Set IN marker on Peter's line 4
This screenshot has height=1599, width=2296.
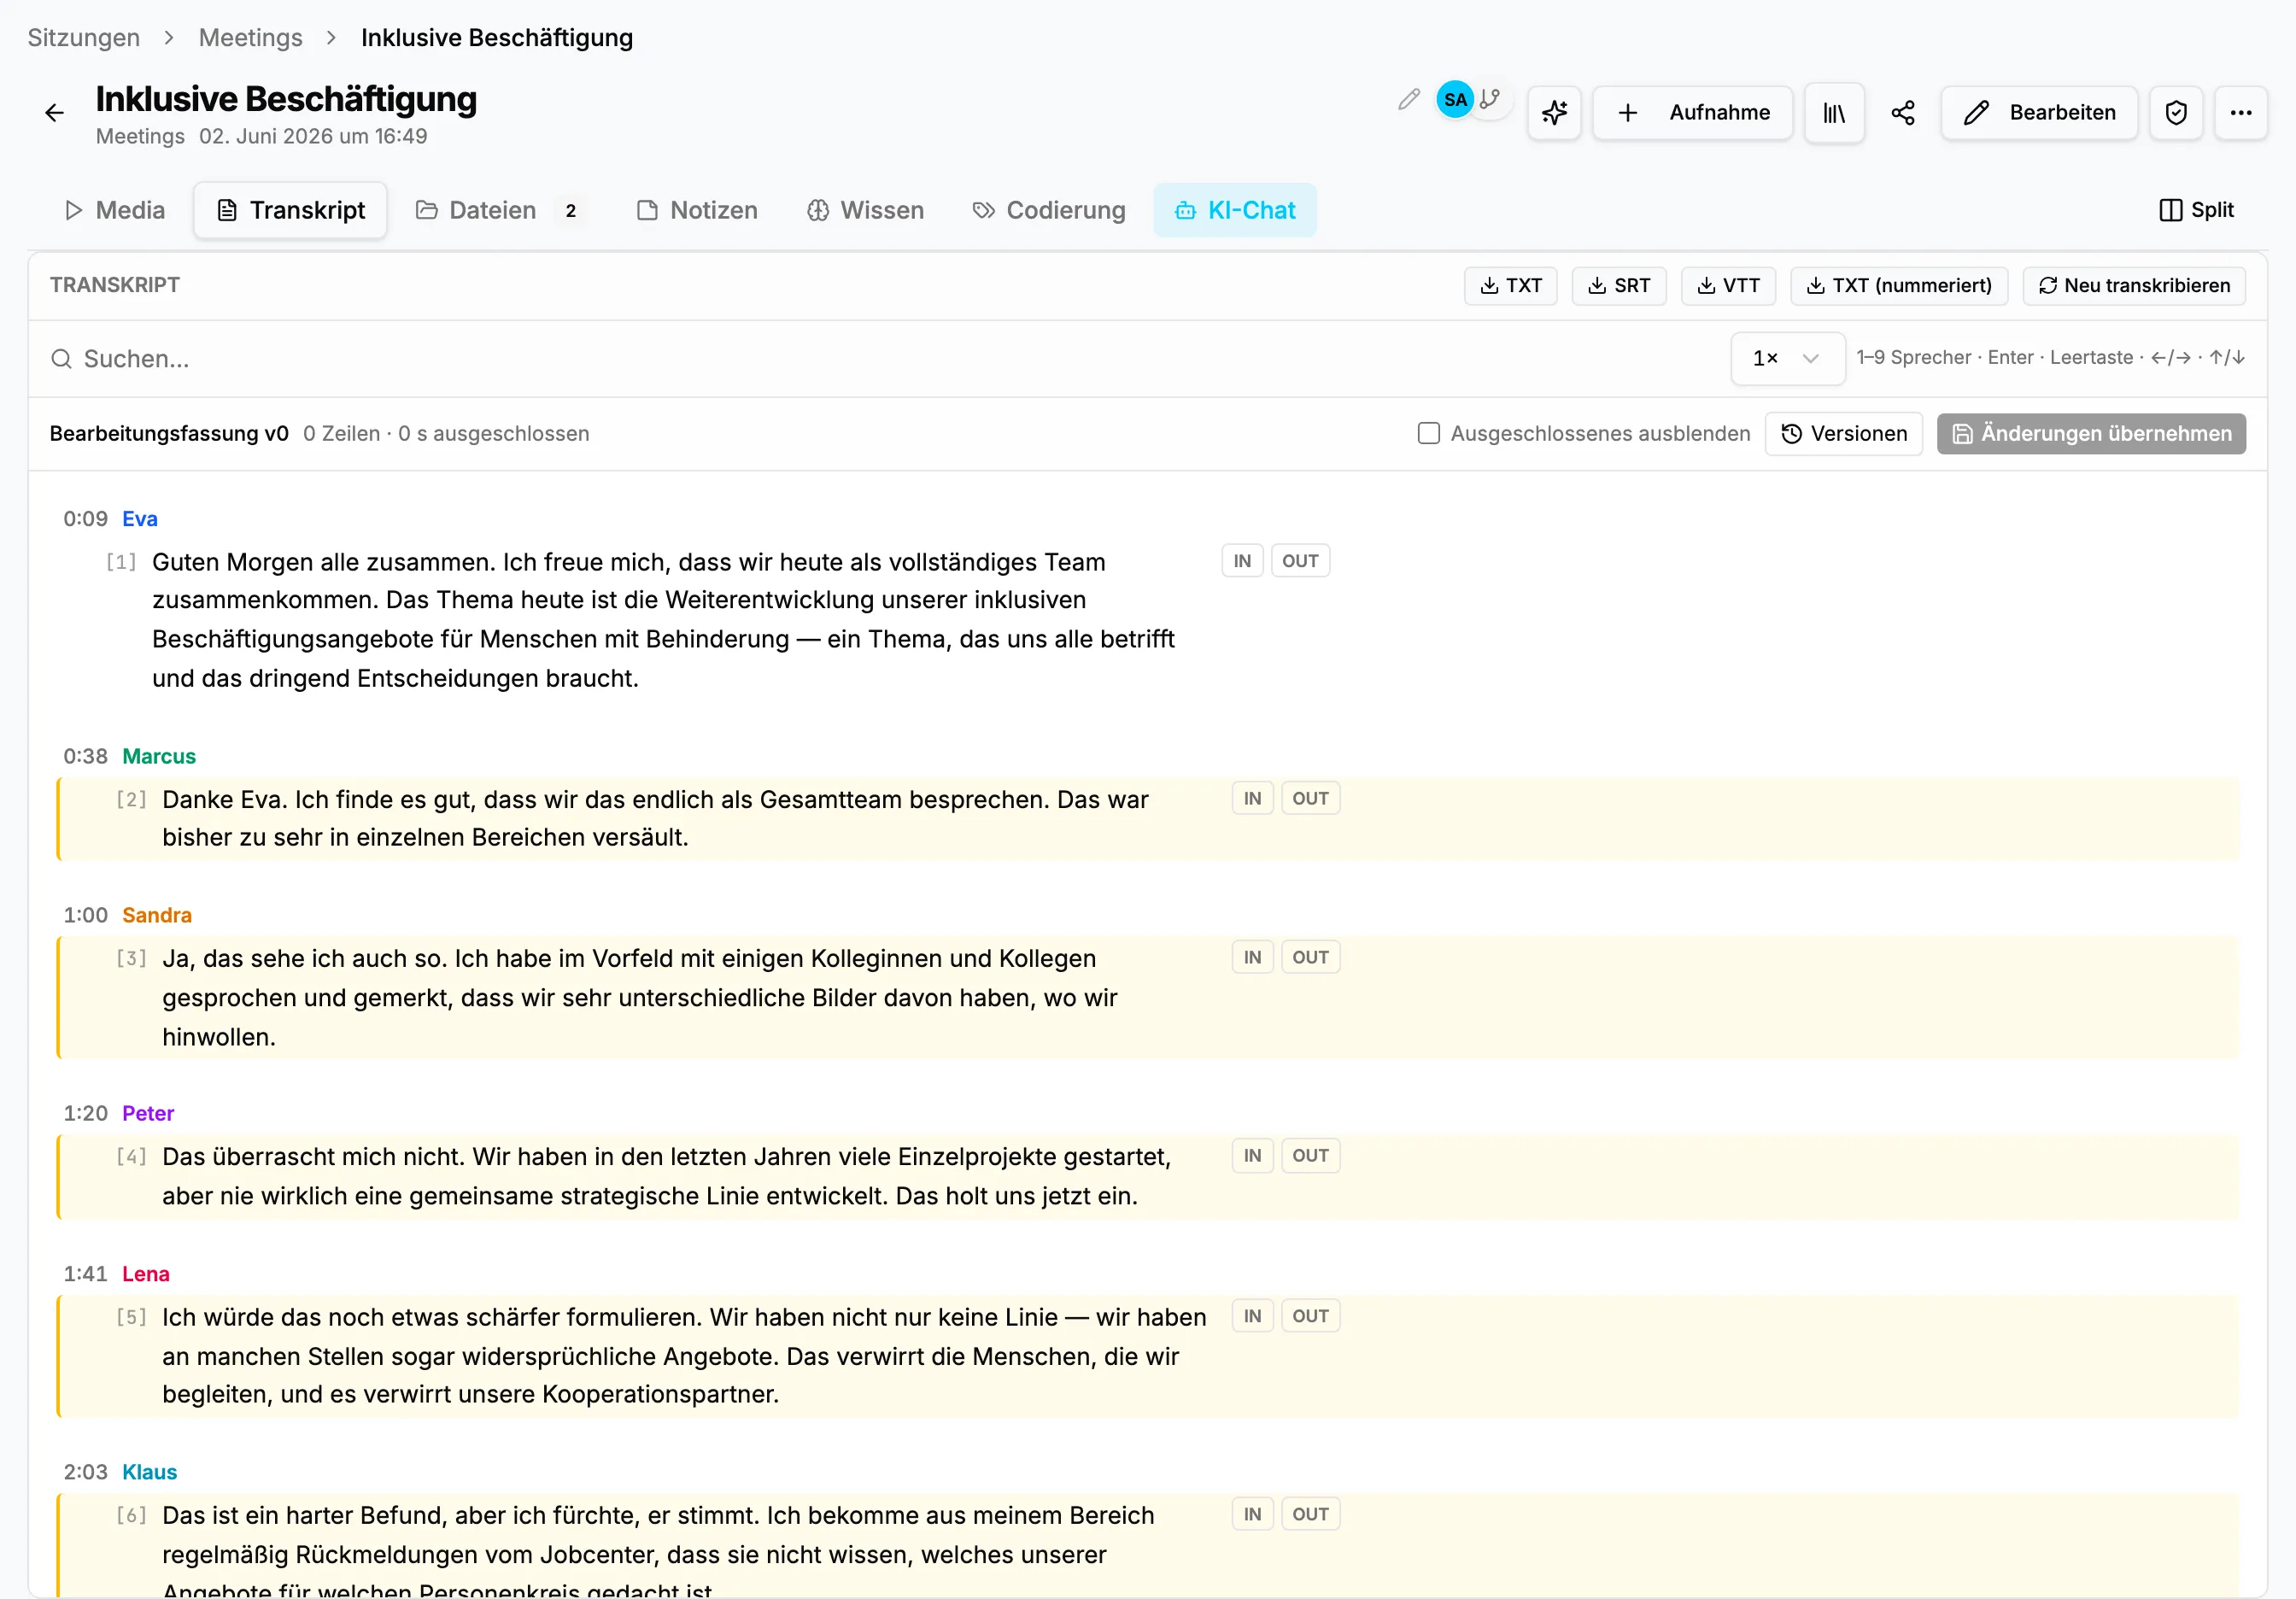[x=1252, y=1156]
